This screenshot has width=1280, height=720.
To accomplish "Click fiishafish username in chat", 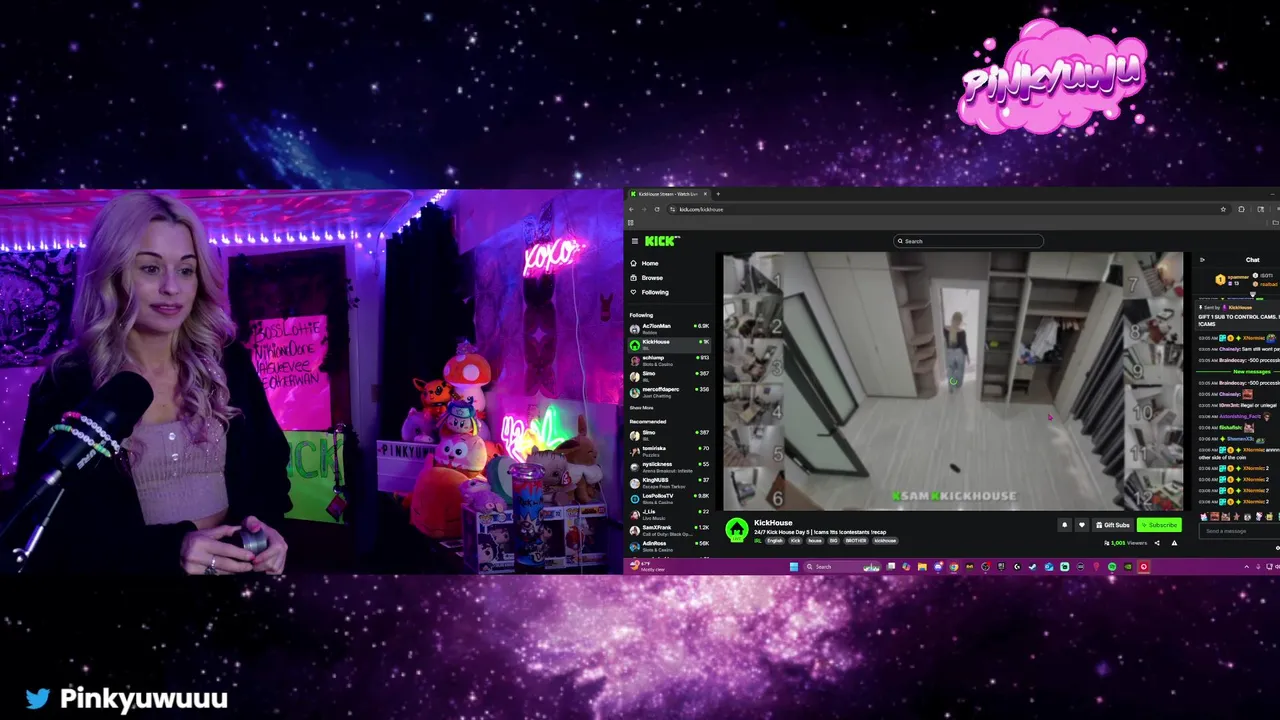I will point(1230,428).
